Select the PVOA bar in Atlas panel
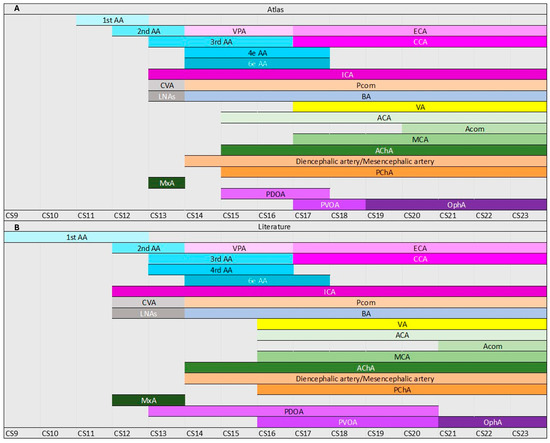The image size is (550, 443). (x=329, y=204)
